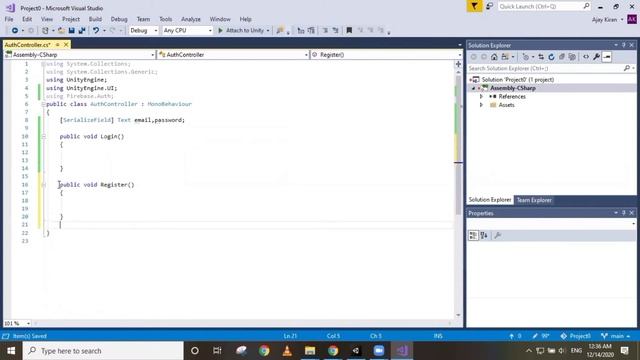640x360 pixels.
Task: Select Solution 'Project0' in Solution Explorer
Action: (x=518, y=80)
